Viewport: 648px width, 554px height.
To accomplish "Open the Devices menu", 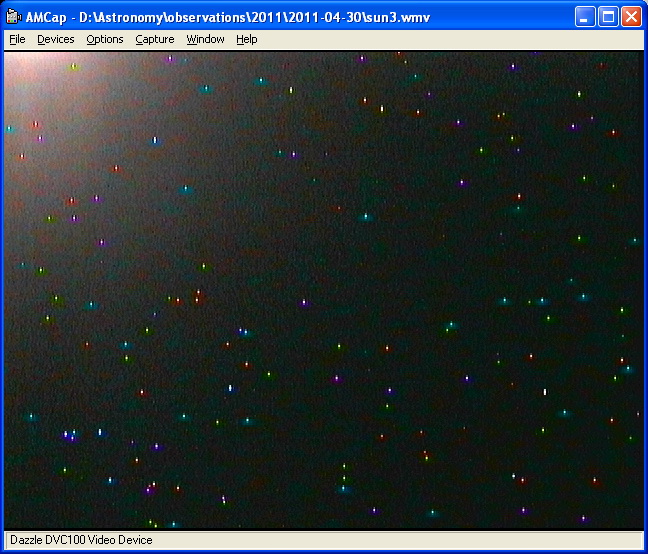I will [56, 39].
